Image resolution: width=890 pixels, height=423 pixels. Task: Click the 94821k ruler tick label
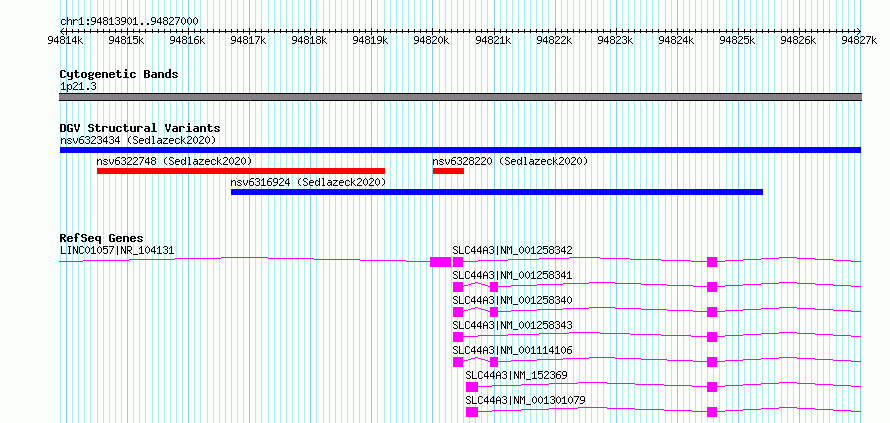pyautogui.click(x=493, y=40)
